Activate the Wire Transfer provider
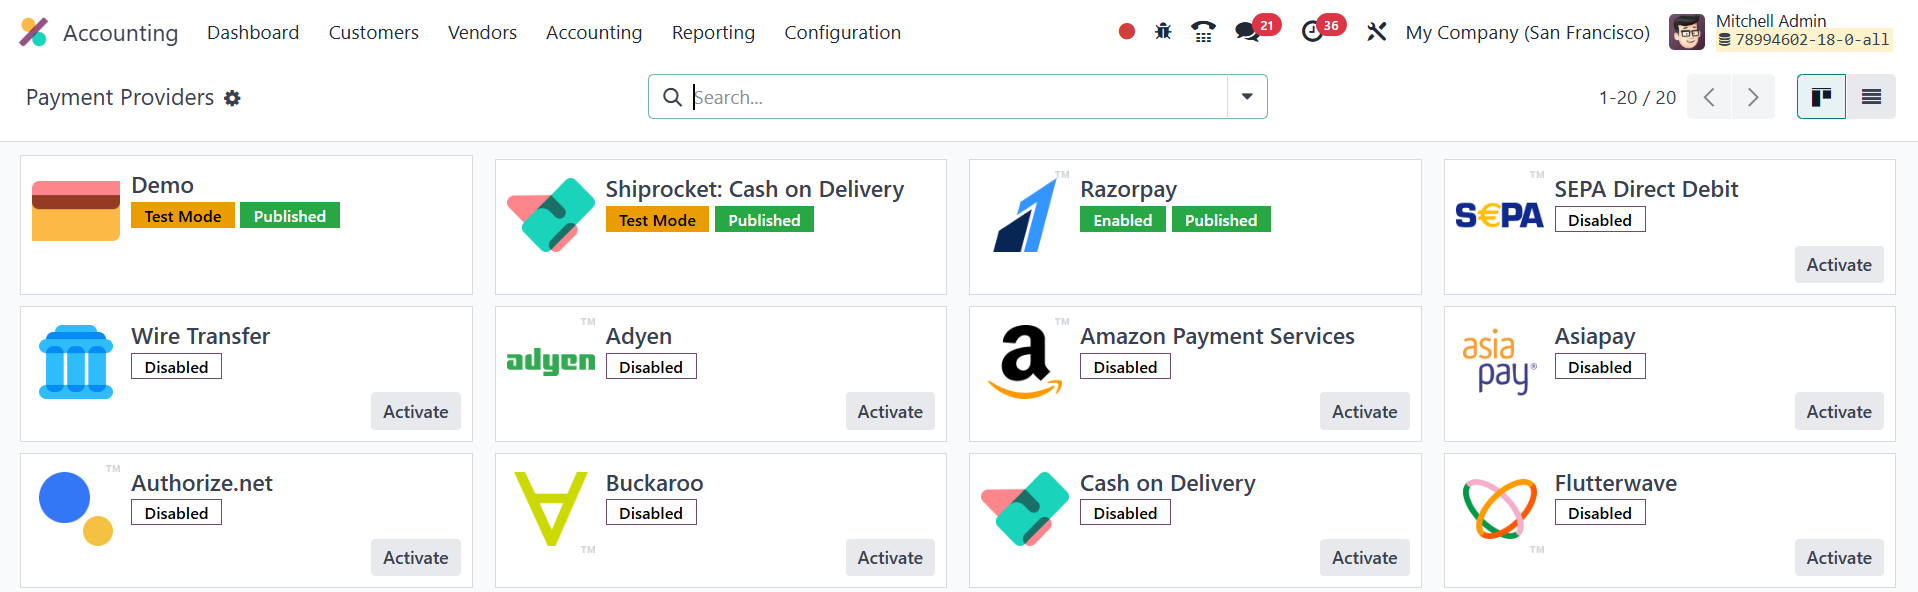Viewport: 1918px width, 592px height. click(x=415, y=412)
